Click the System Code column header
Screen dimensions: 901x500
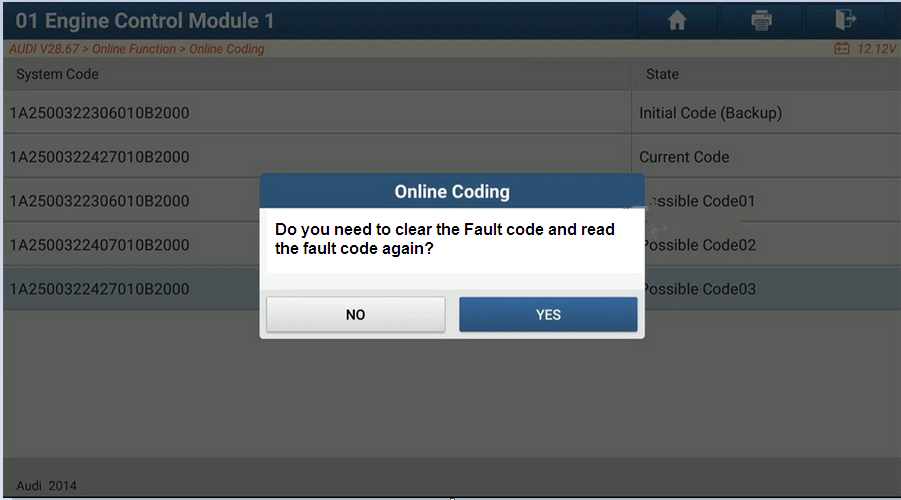click(x=57, y=74)
